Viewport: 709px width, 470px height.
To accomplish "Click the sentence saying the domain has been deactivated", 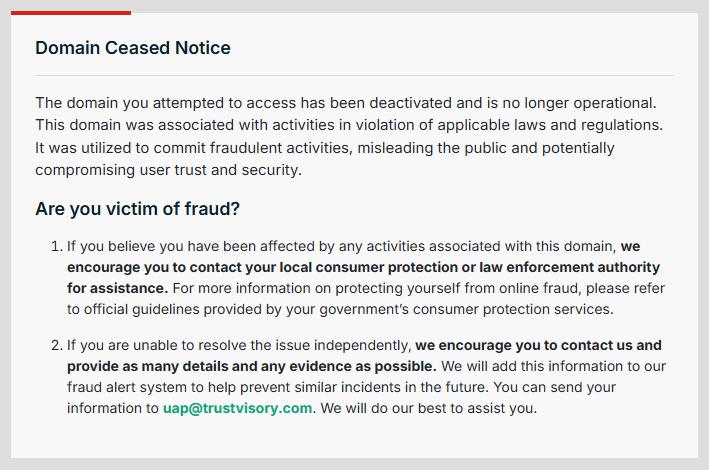I will (x=345, y=103).
